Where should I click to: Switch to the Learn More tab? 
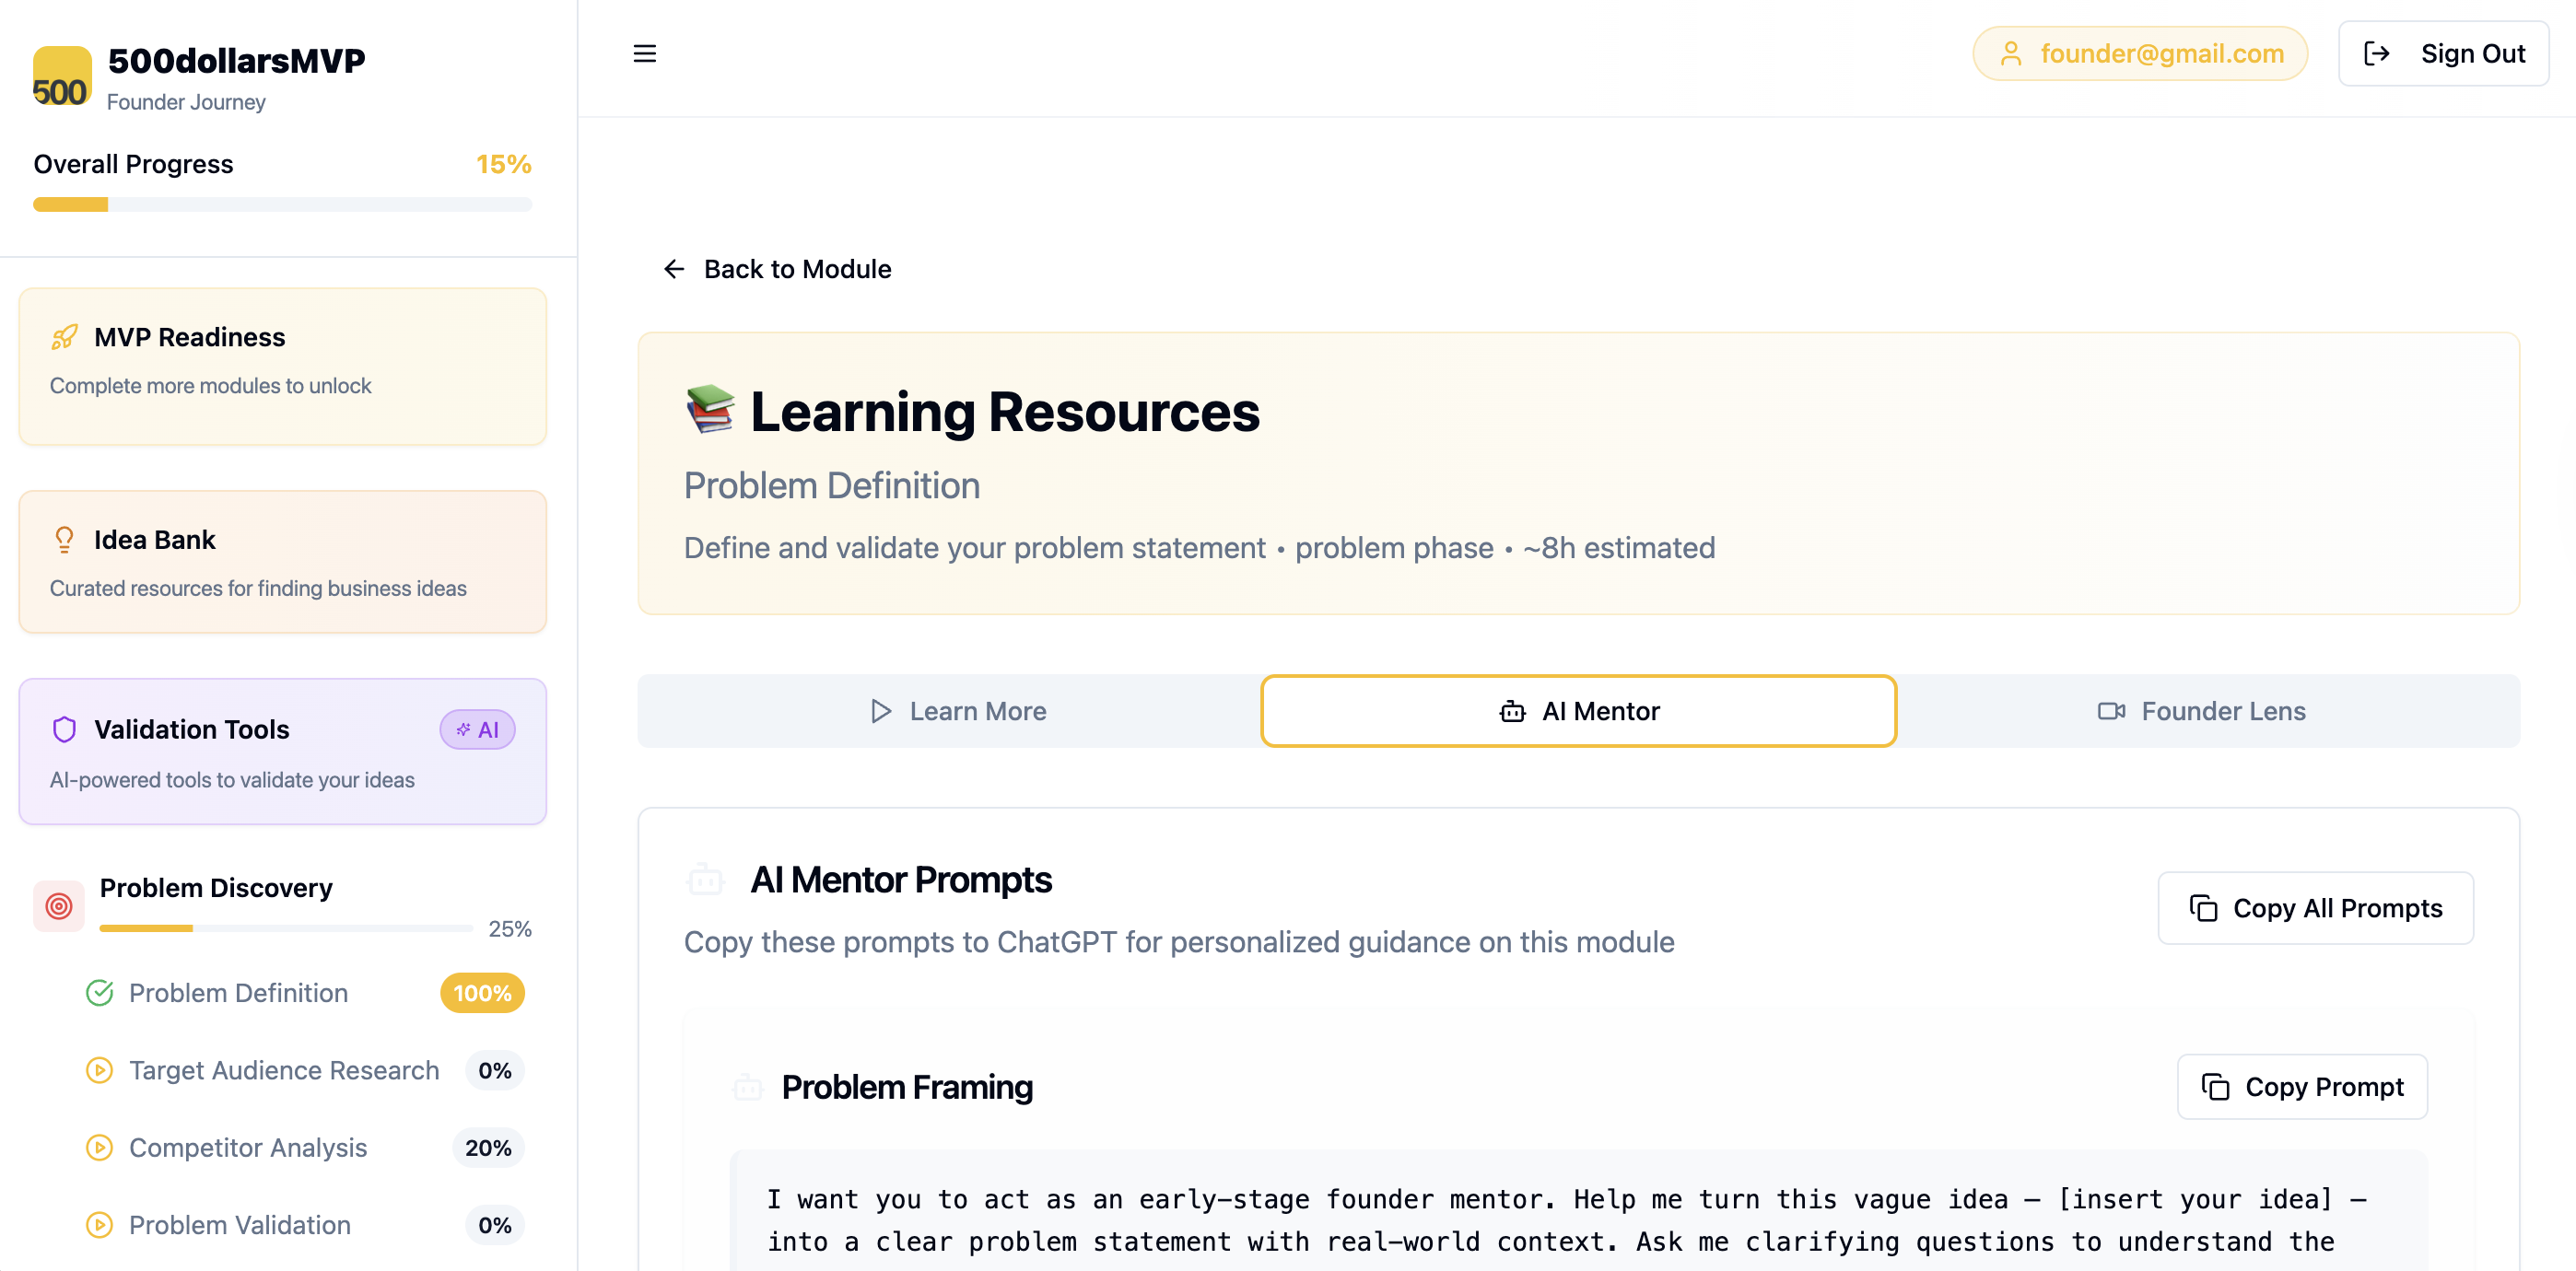[x=957, y=711]
